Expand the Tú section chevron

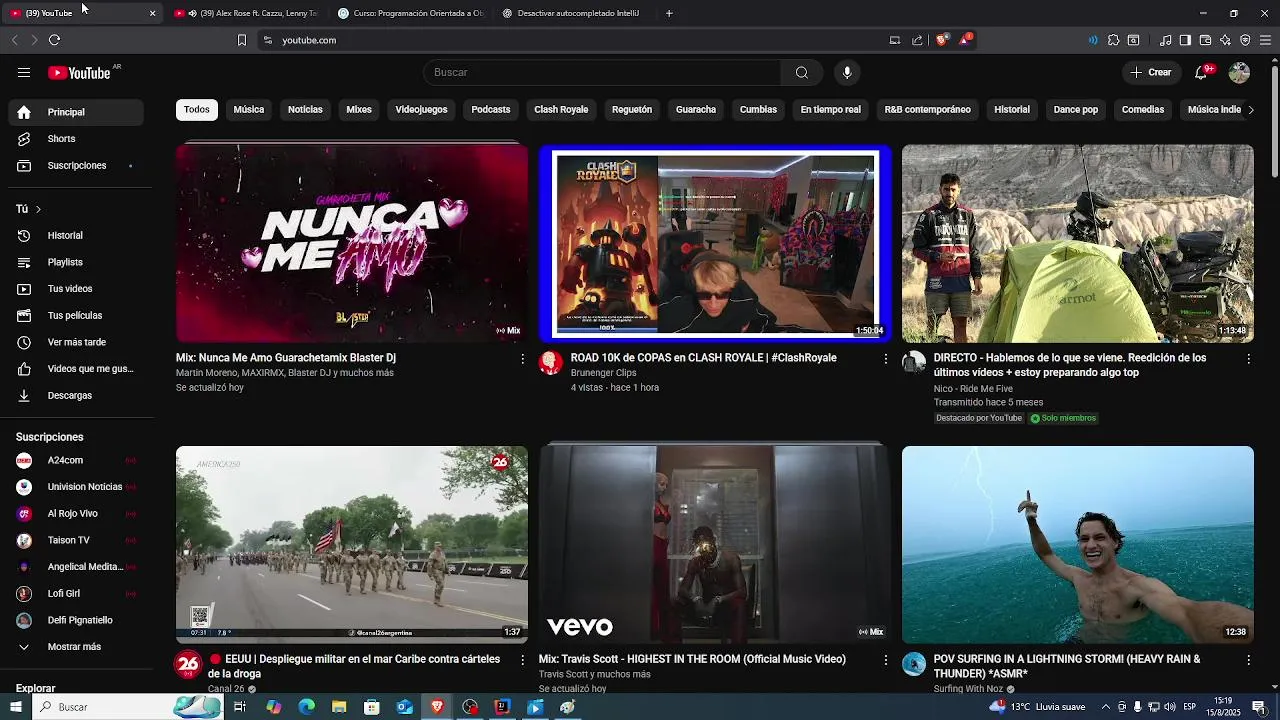pos(38,209)
